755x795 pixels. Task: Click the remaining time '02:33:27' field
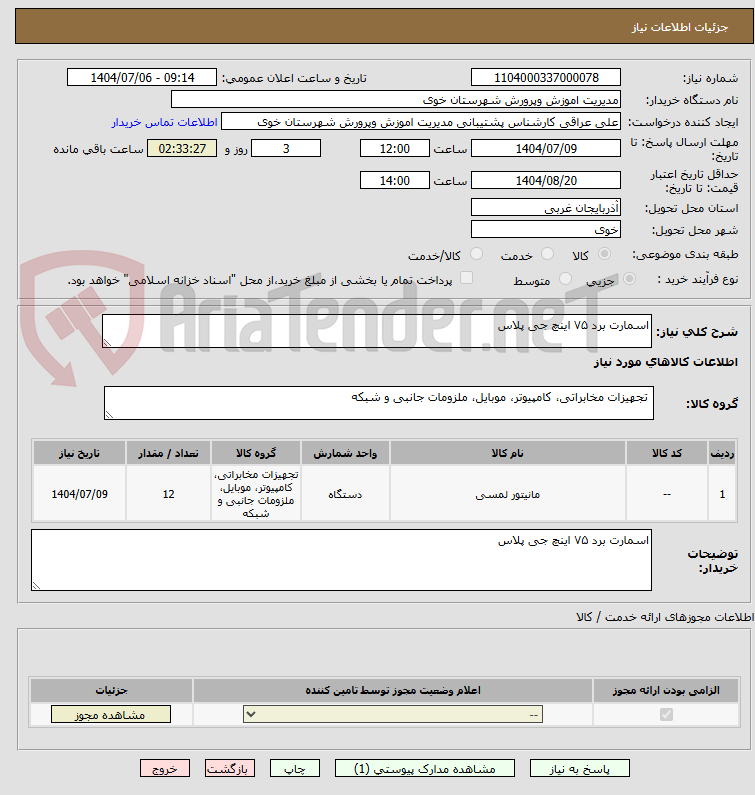pos(182,149)
